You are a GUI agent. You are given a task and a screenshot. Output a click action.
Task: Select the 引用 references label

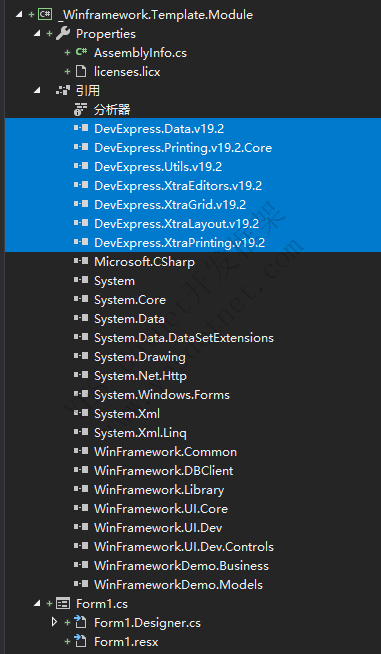pos(88,91)
